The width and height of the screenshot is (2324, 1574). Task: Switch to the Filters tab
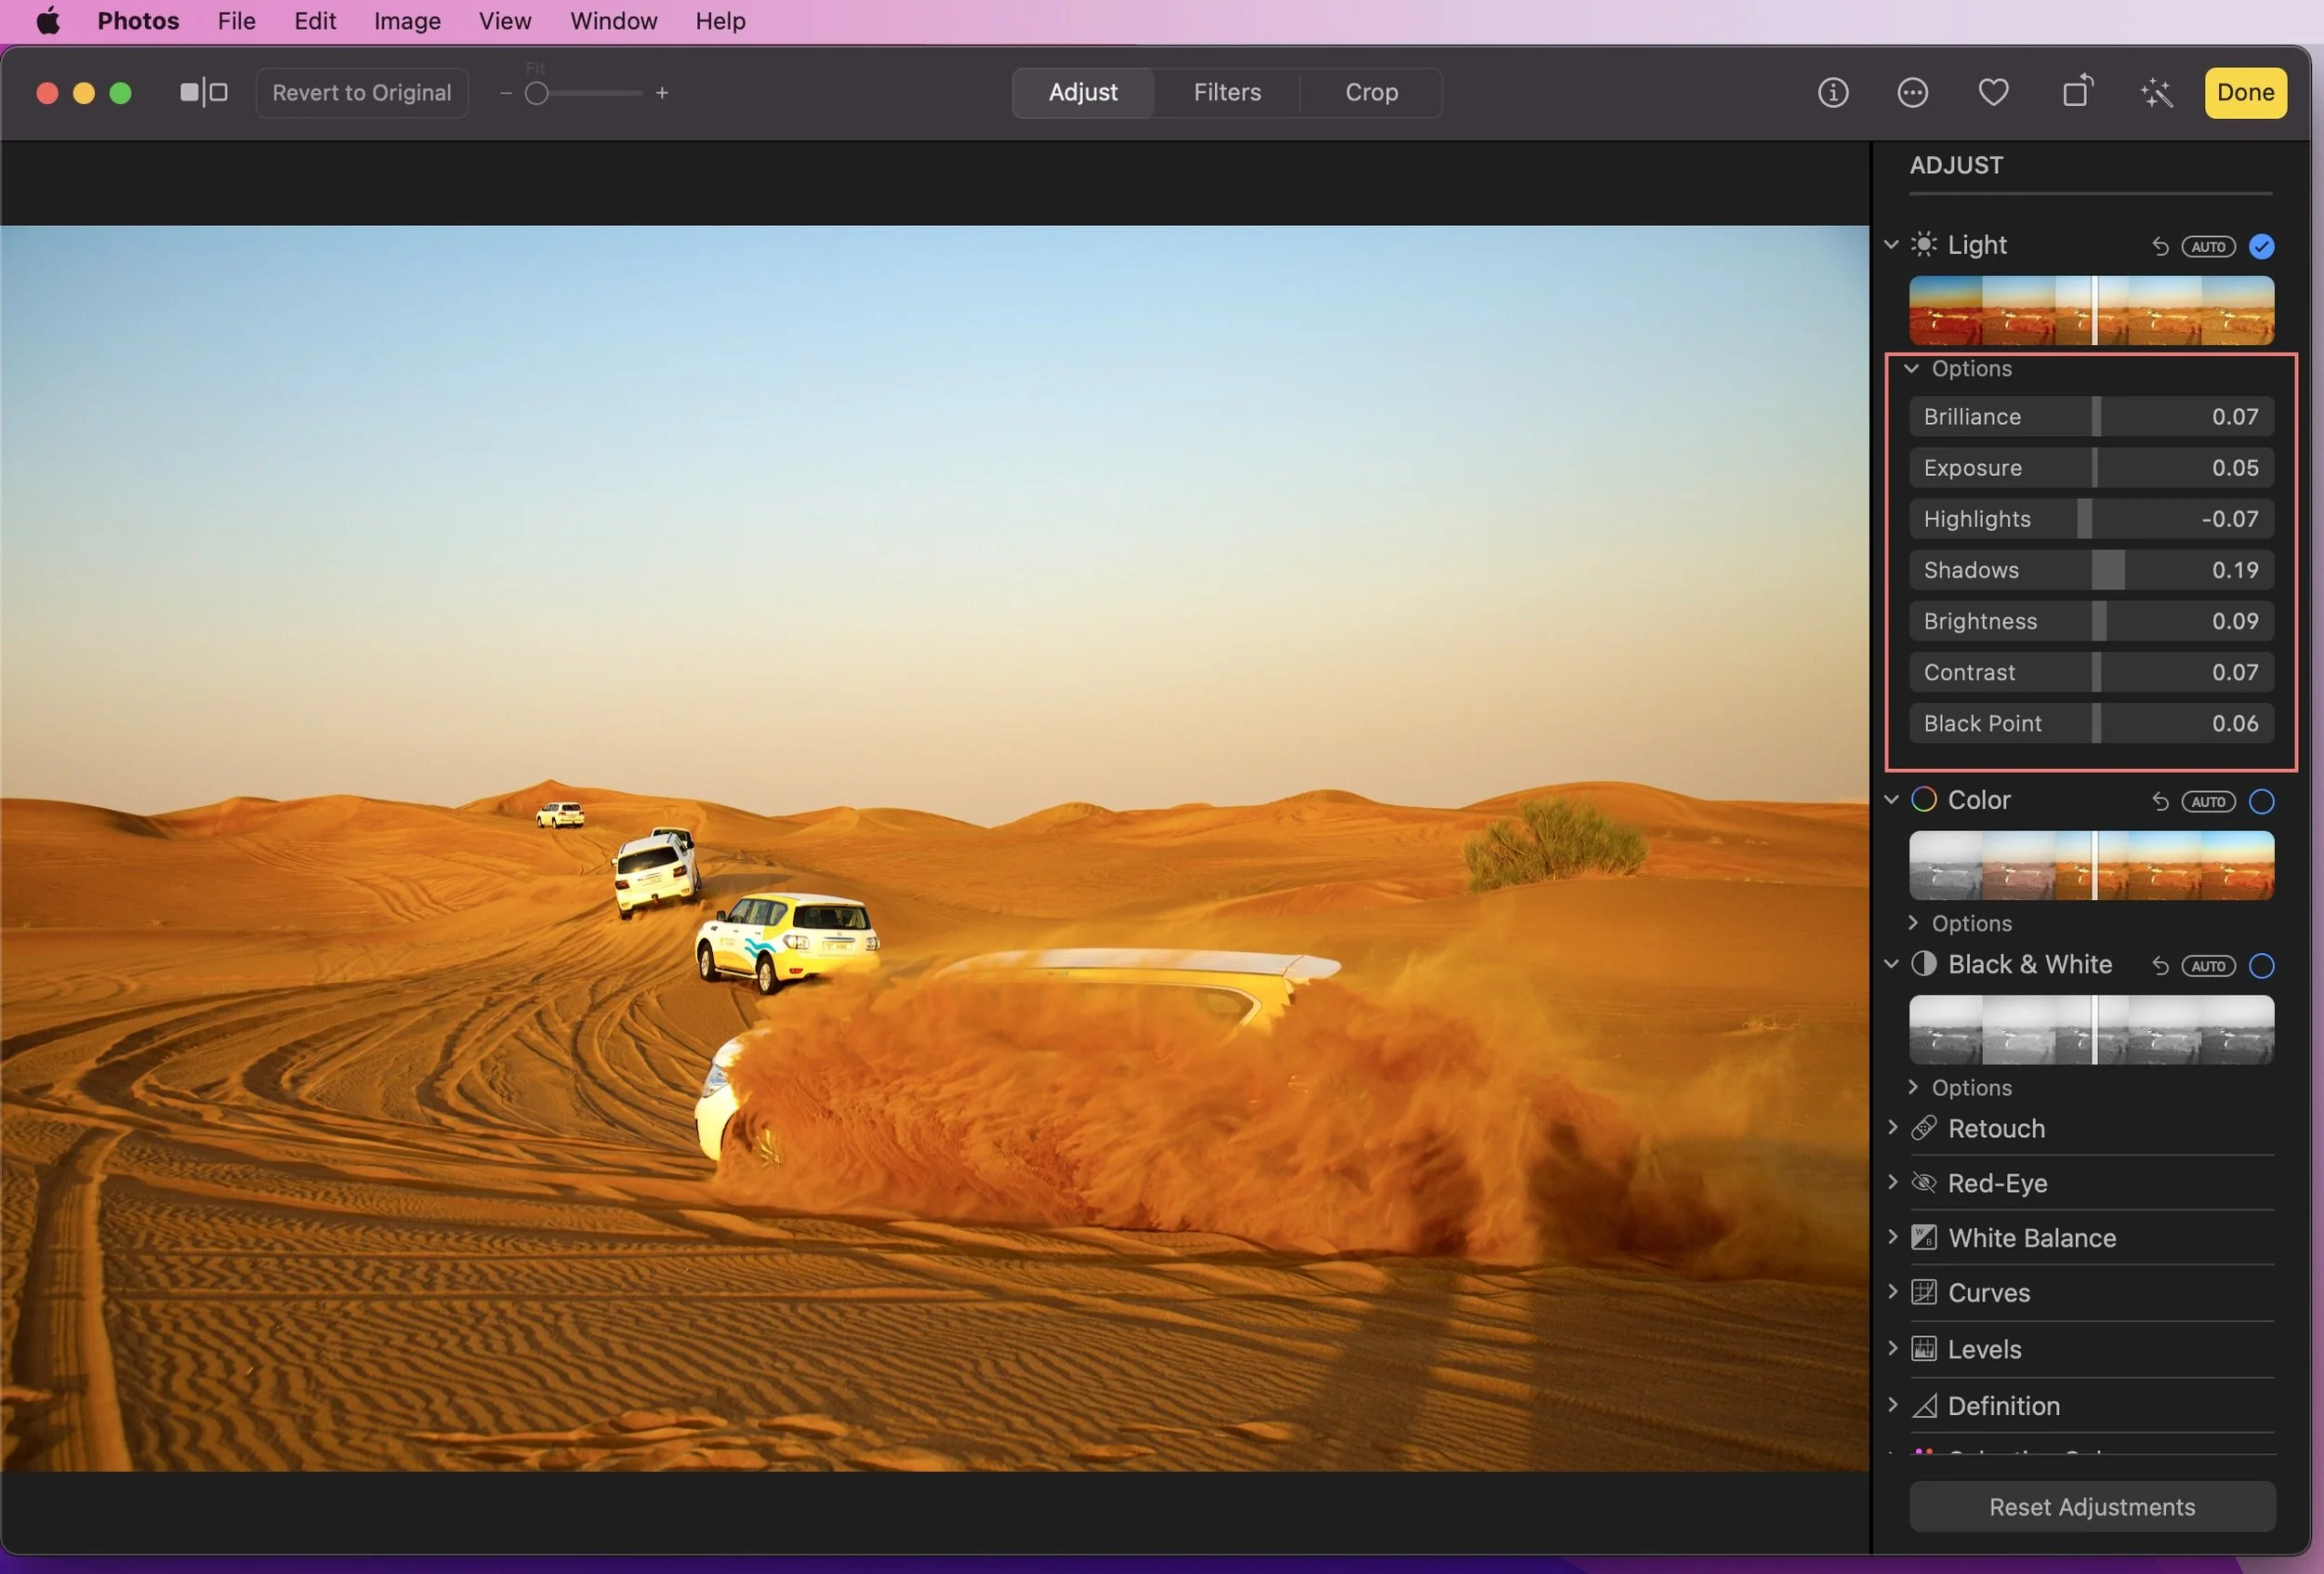coord(1227,93)
